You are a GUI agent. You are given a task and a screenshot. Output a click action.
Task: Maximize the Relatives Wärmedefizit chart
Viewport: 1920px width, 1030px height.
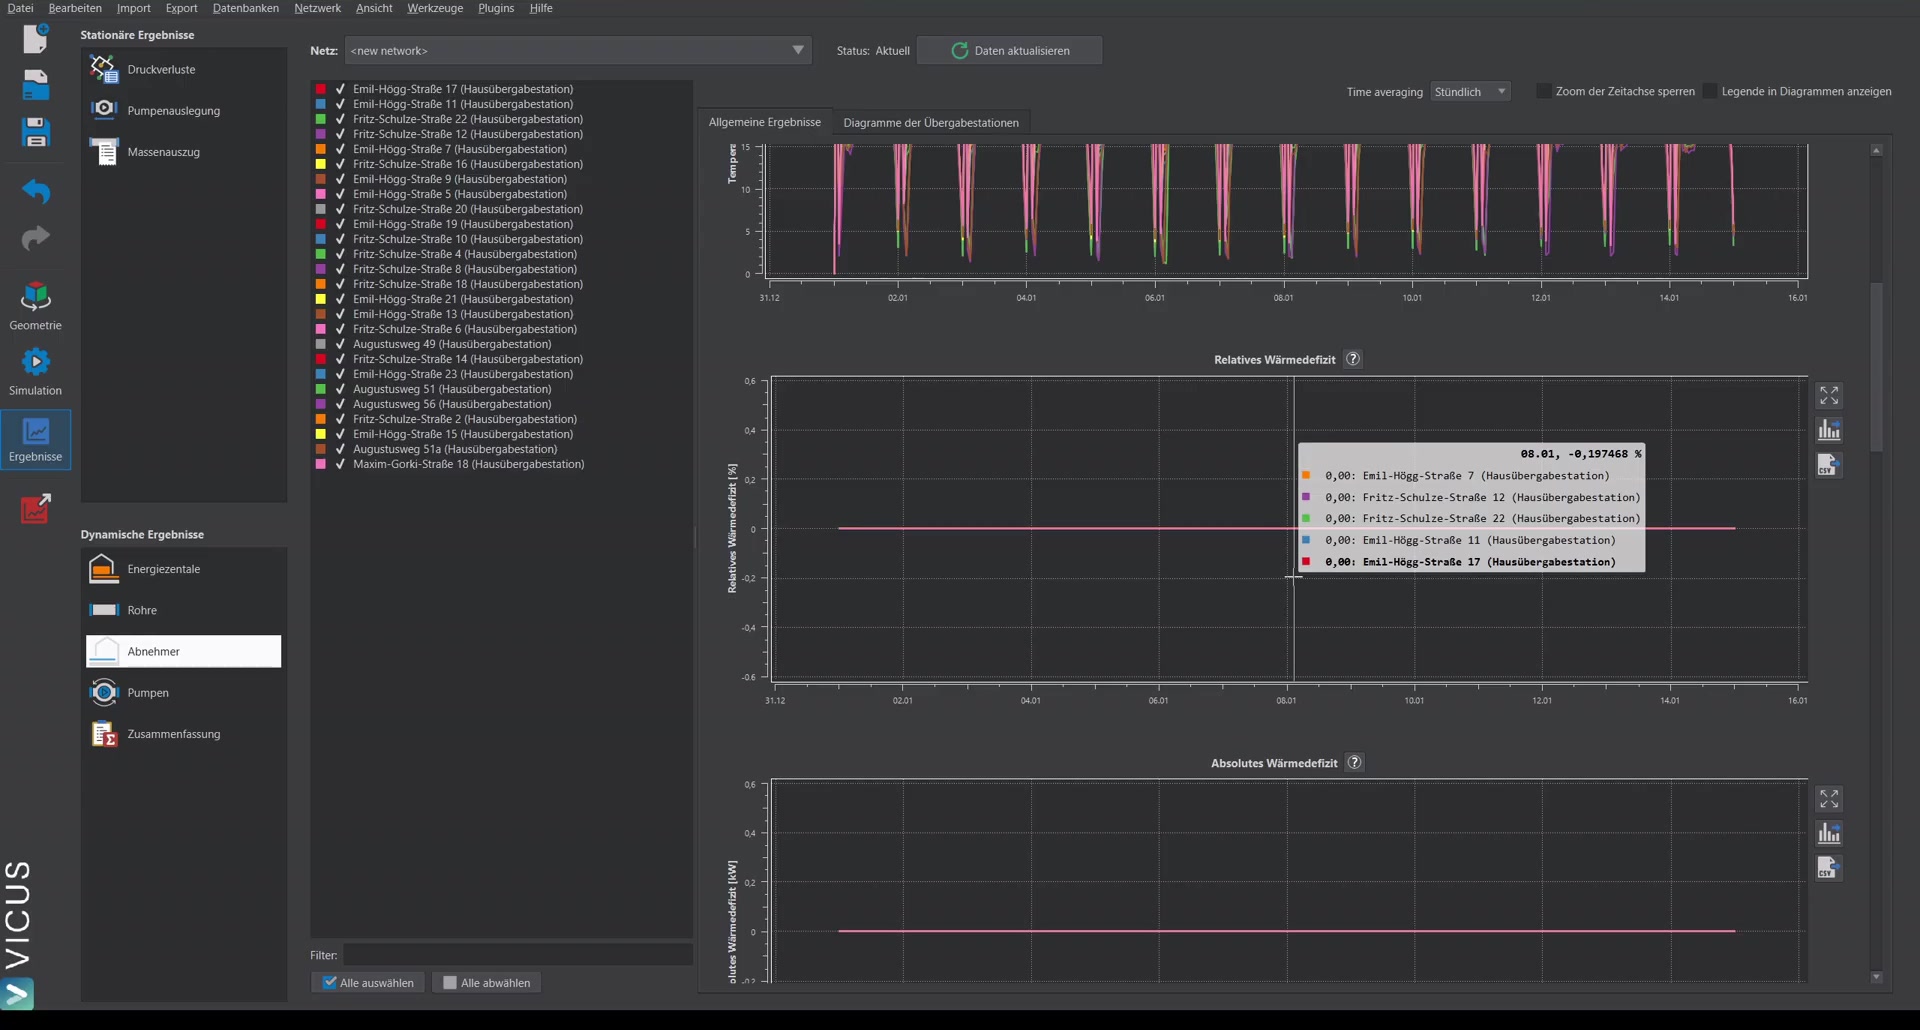(1829, 396)
